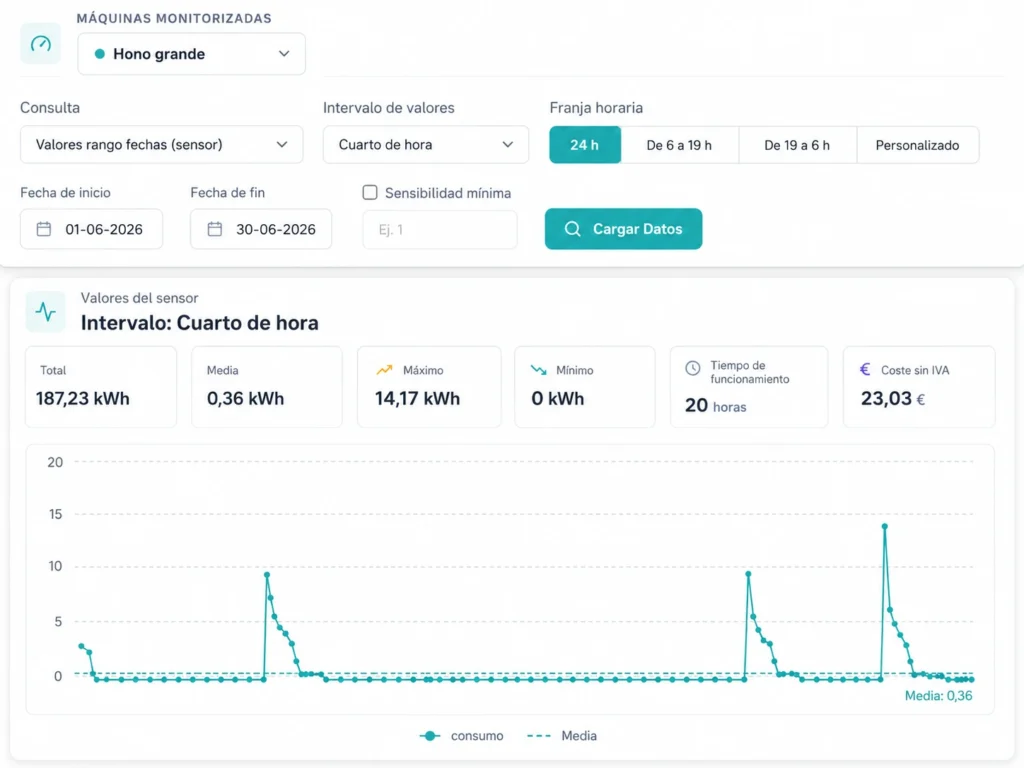The width and height of the screenshot is (1024, 768).
Task: Click the clock icon in Tiempo de funcionamiento
Action: coord(693,368)
